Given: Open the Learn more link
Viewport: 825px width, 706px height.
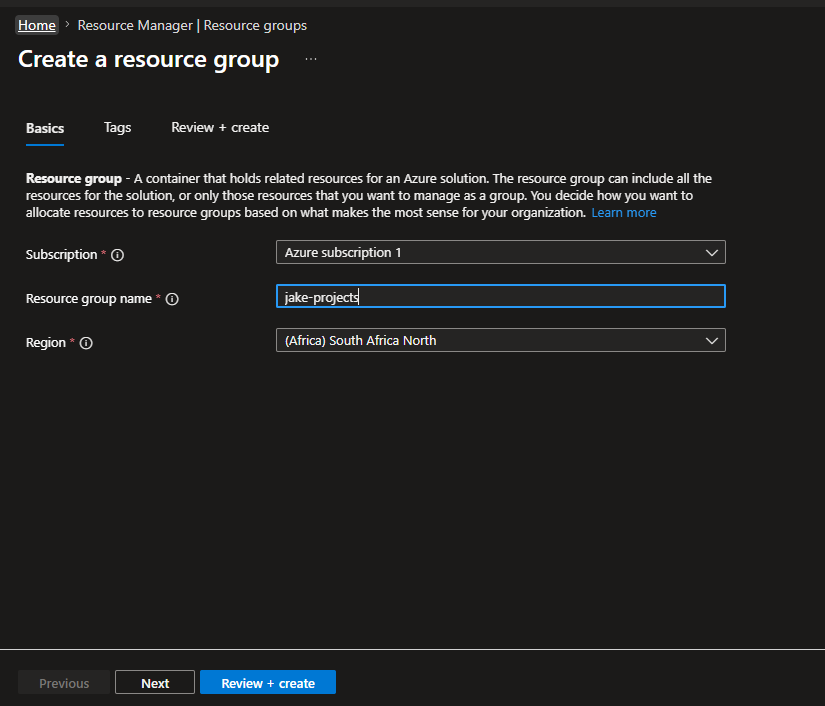Looking at the screenshot, I should pos(623,213).
